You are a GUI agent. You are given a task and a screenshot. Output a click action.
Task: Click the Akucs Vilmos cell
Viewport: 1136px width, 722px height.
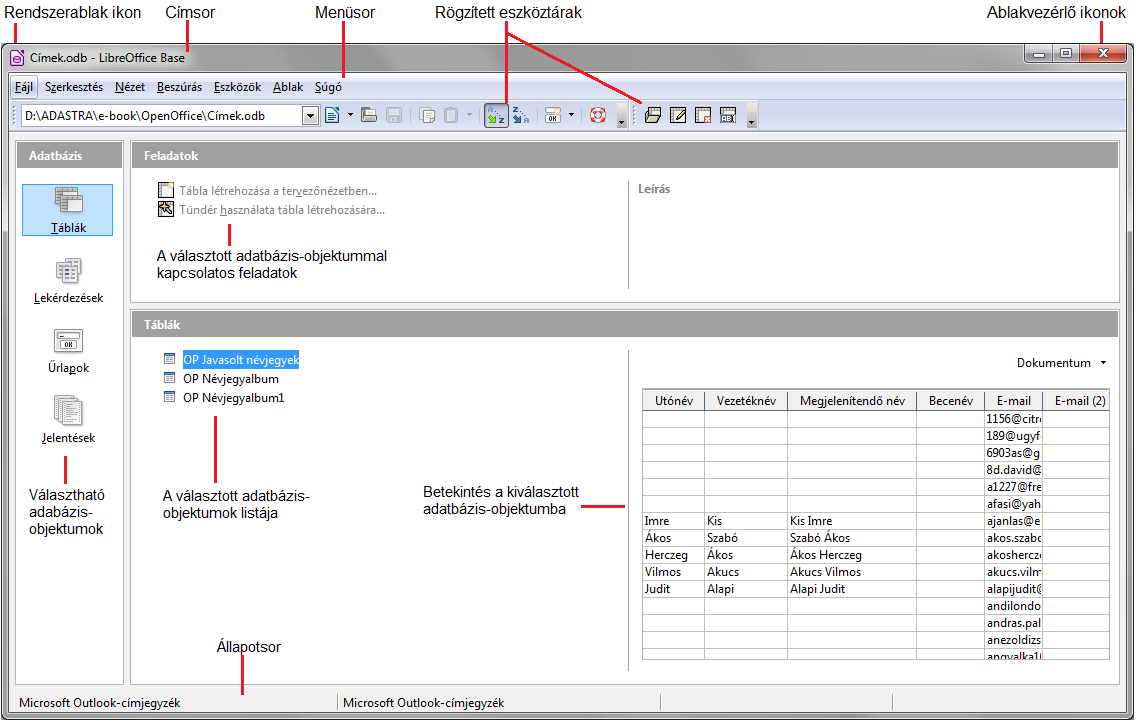pyautogui.click(x=852, y=572)
